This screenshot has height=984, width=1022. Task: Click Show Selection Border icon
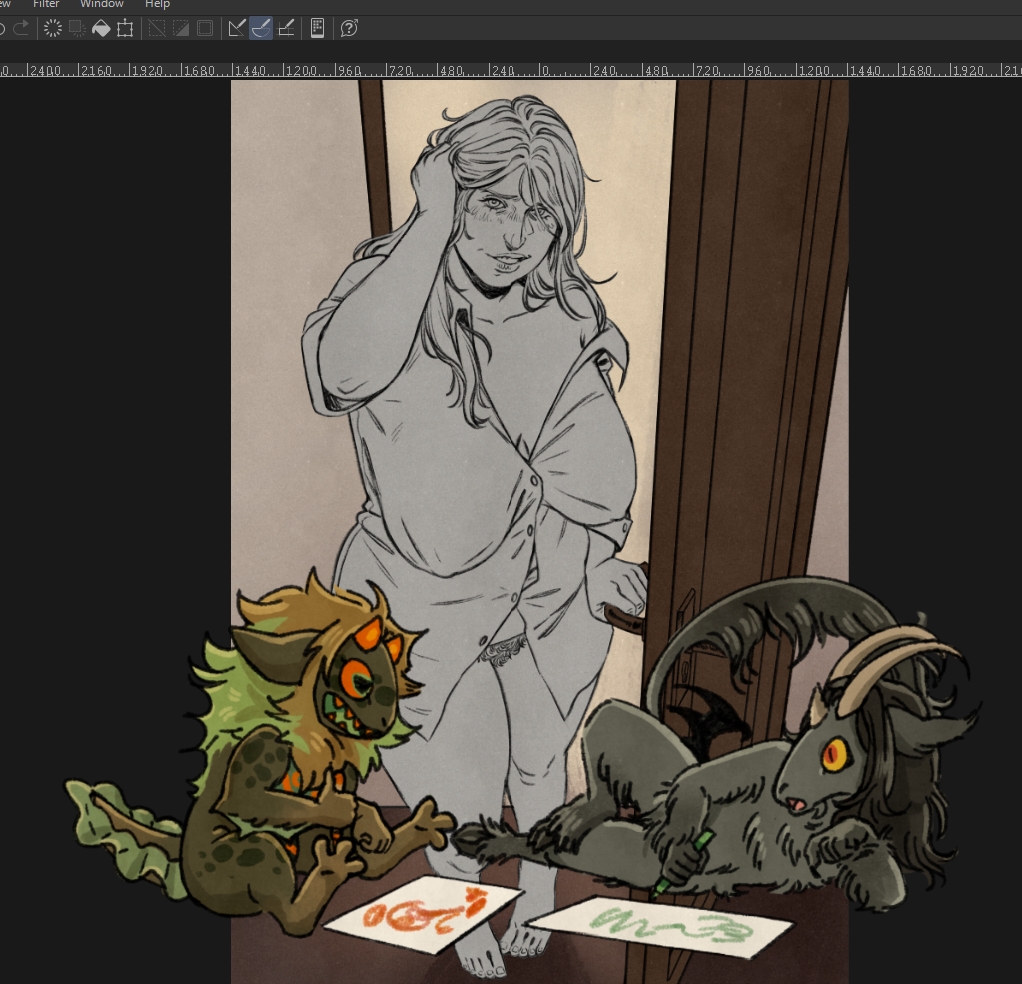tap(205, 28)
